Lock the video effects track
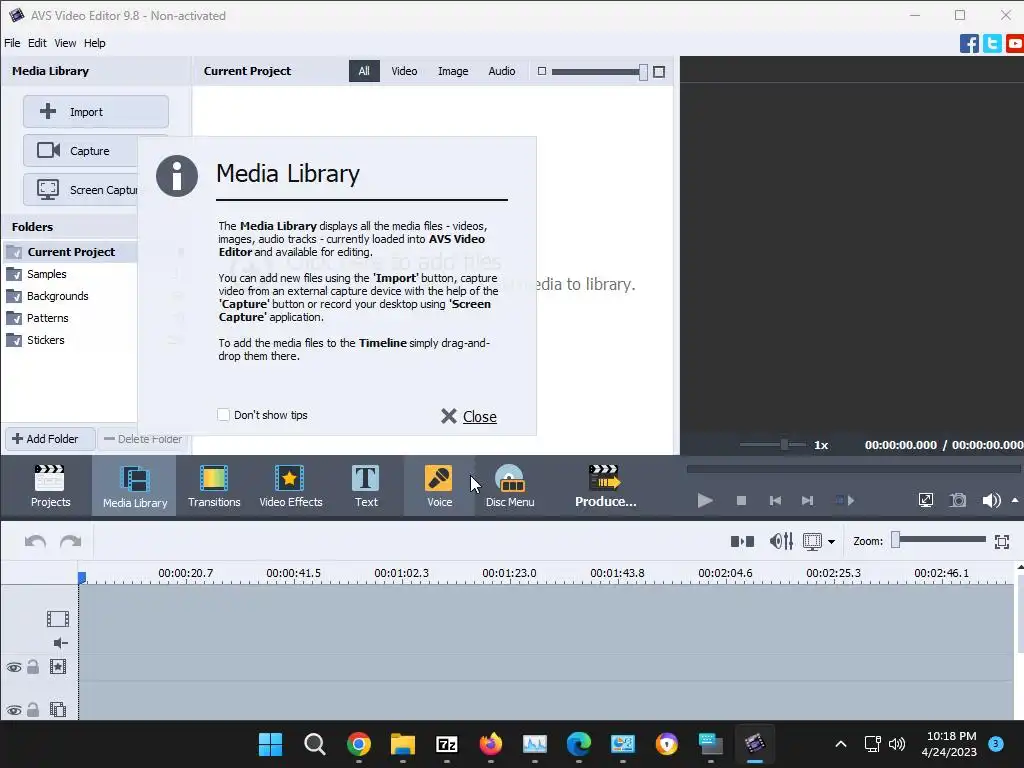The width and height of the screenshot is (1024, 768). pos(33,667)
